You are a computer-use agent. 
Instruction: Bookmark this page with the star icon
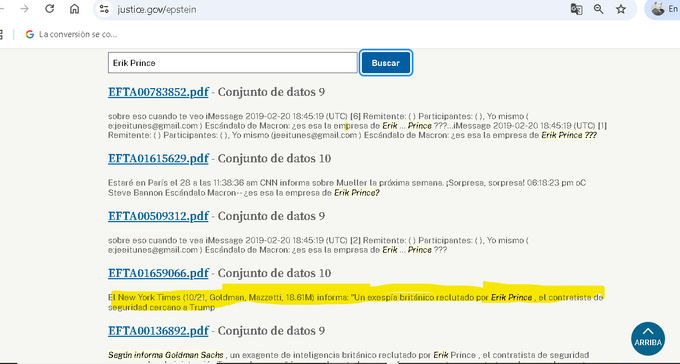coord(621,9)
